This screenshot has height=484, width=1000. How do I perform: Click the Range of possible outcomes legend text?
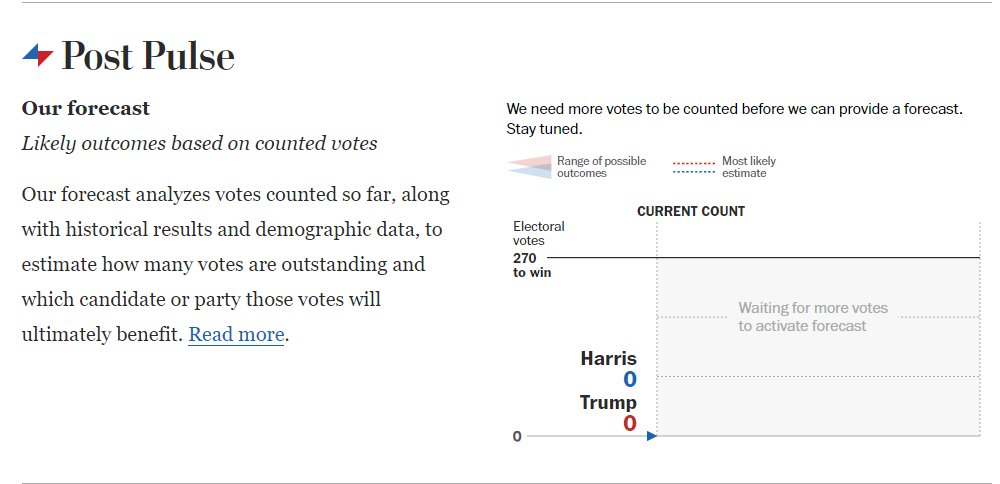[x=601, y=167]
